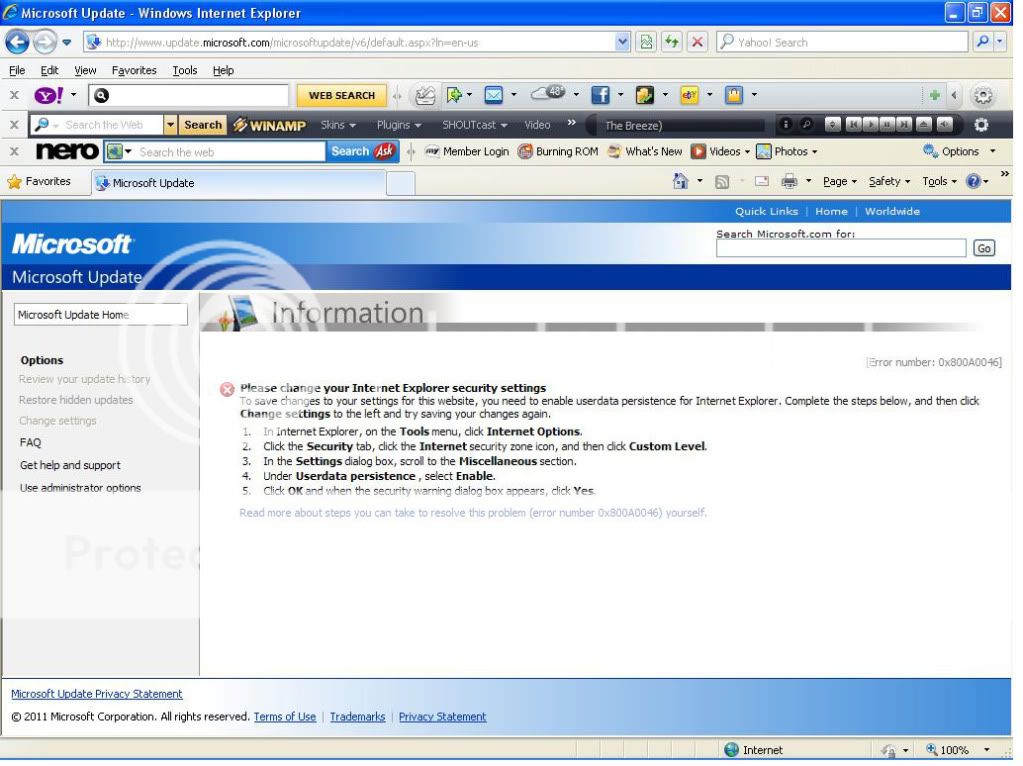Click the Yahoo! logo on toolbar
The width and height of the screenshot is (1023, 766).
coord(49,95)
